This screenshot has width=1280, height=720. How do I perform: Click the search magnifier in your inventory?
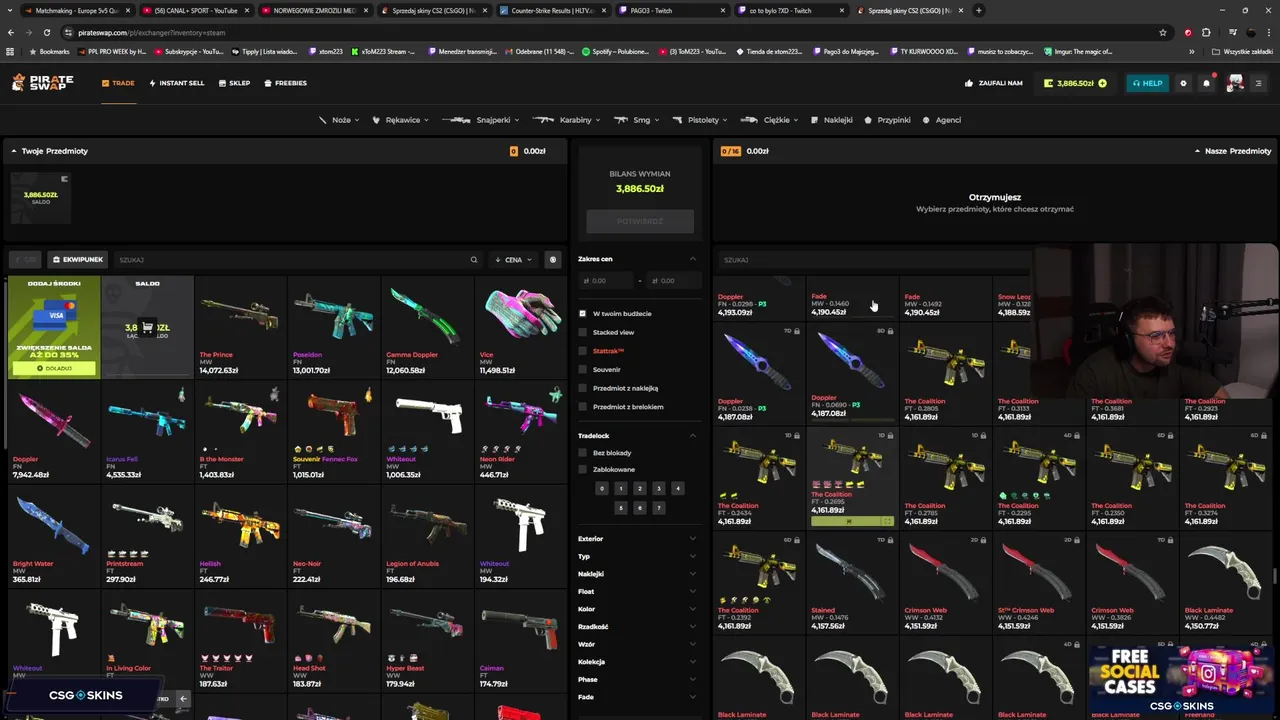tap(474, 260)
